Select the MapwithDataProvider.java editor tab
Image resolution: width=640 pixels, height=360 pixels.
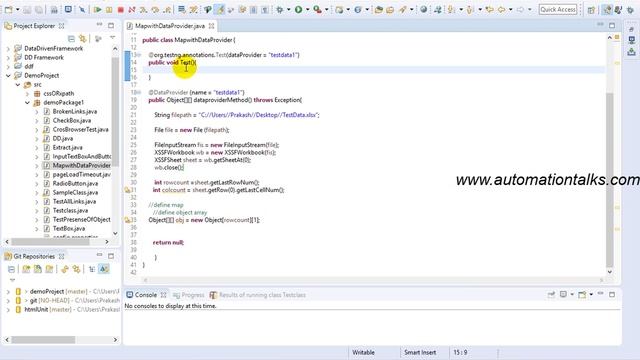click(170, 26)
